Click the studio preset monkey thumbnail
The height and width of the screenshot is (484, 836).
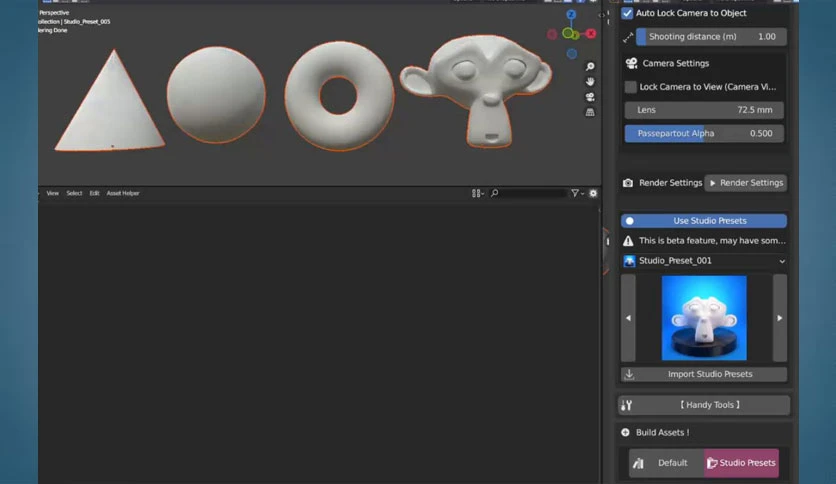coord(704,318)
